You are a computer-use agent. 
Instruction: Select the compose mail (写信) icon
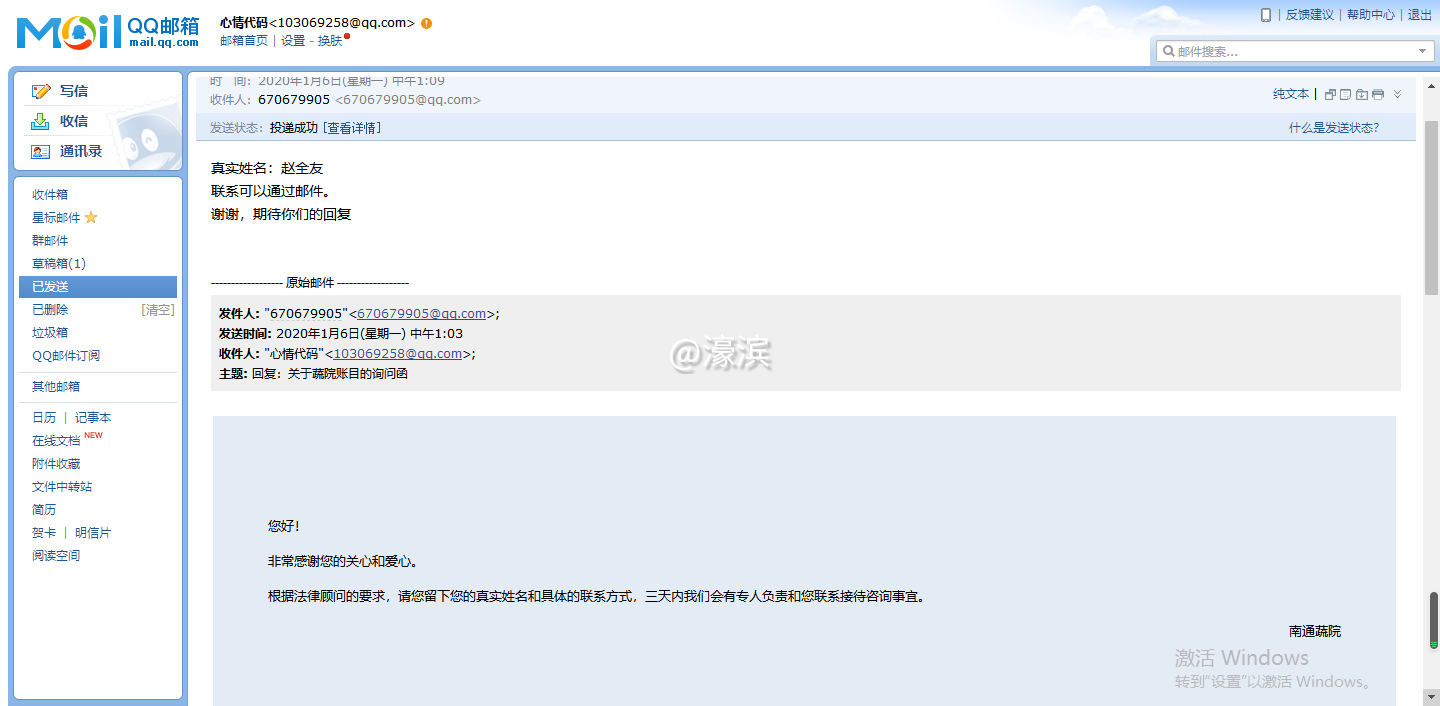pyautogui.click(x=40, y=91)
